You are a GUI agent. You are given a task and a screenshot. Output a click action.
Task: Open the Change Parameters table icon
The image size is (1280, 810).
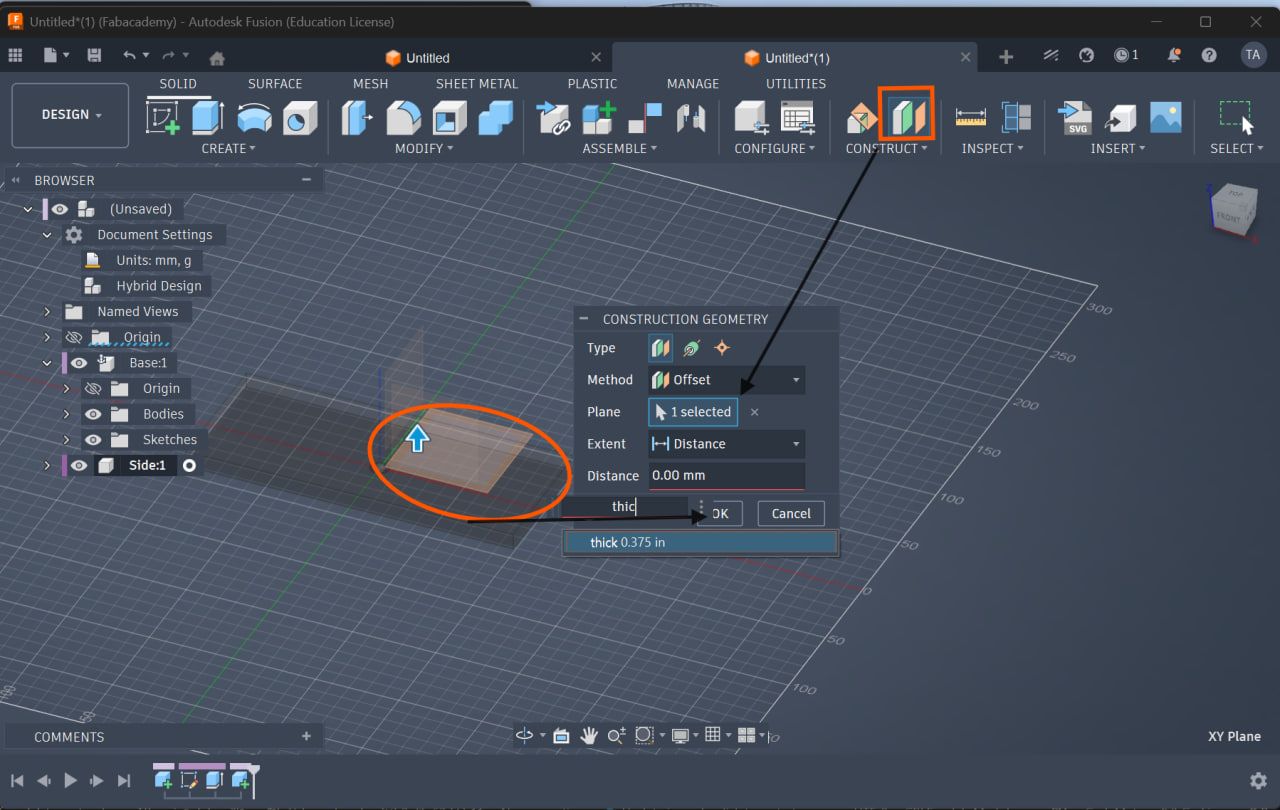797,118
